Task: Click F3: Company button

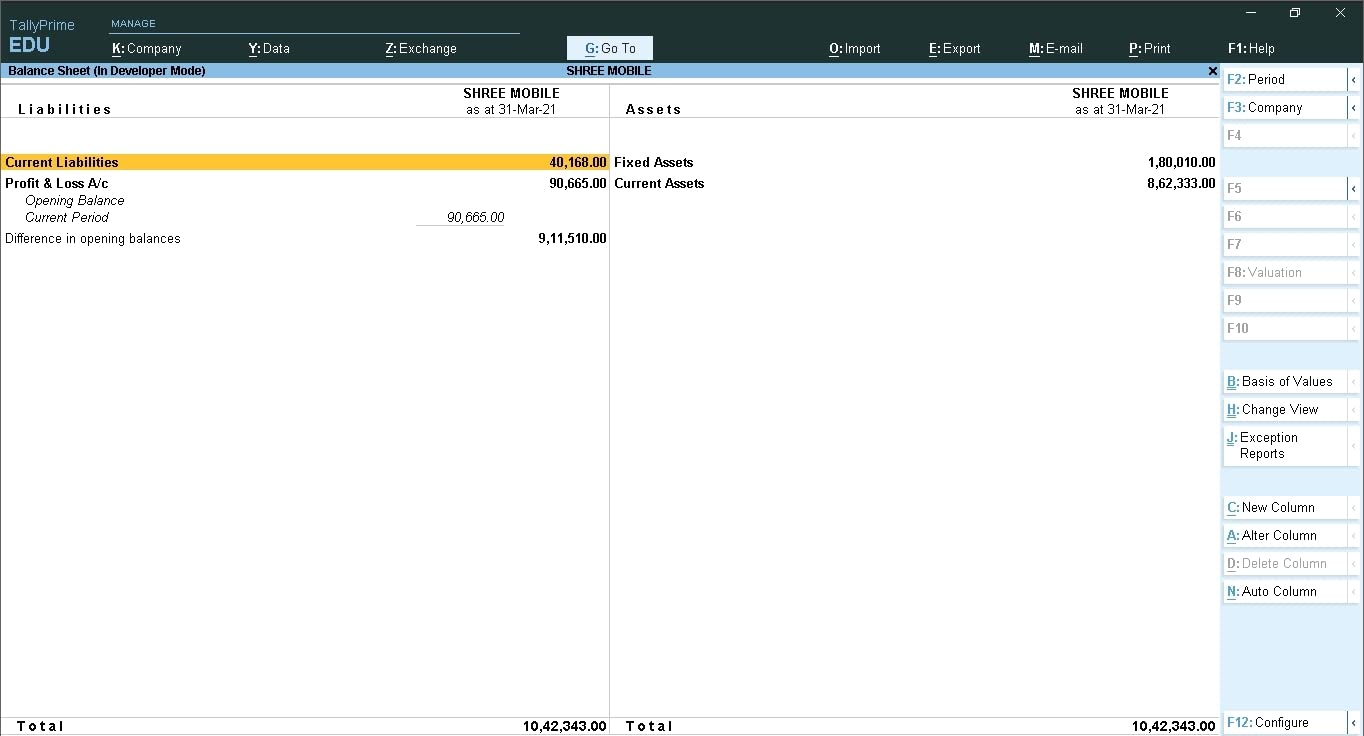Action: (1285, 107)
